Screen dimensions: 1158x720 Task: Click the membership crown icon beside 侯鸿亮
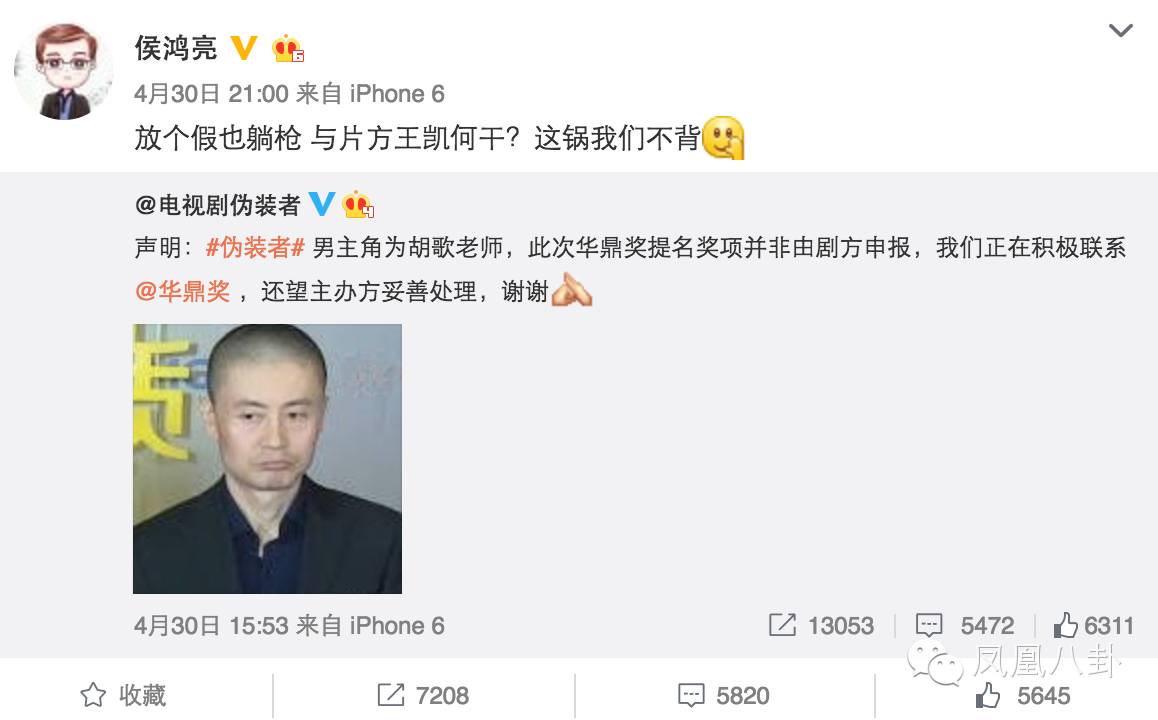coord(287,49)
